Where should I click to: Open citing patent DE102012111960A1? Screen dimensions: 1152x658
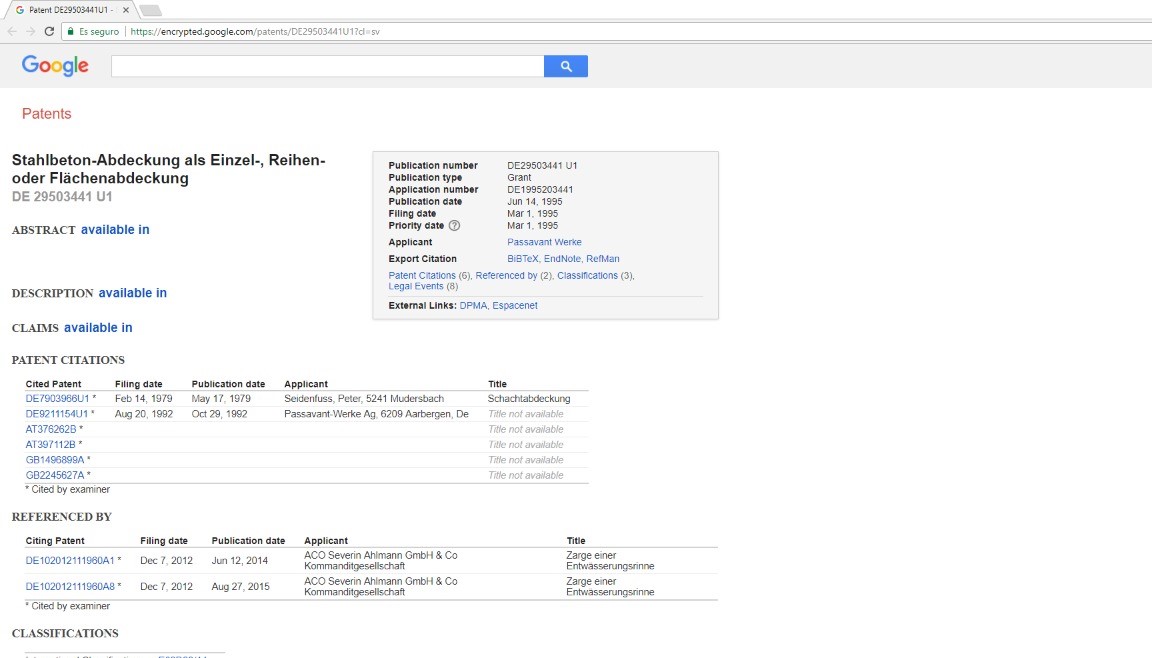coord(70,560)
